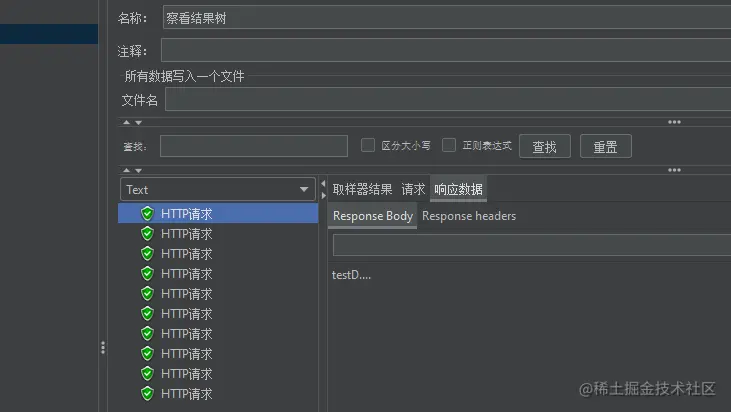Click the left collapse arrow beside result tabs
The width and height of the screenshot is (731, 412).
(x=323, y=184)
